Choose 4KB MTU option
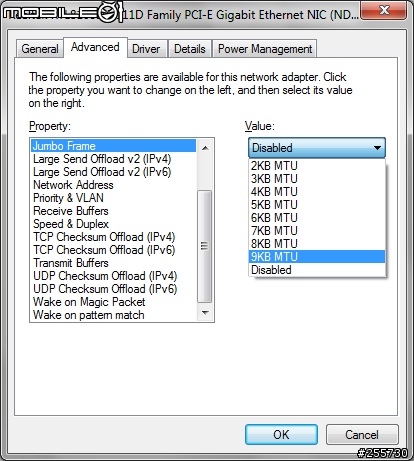Screen dimensions: 414x461 pyautogui.click(x=317, y=192)
